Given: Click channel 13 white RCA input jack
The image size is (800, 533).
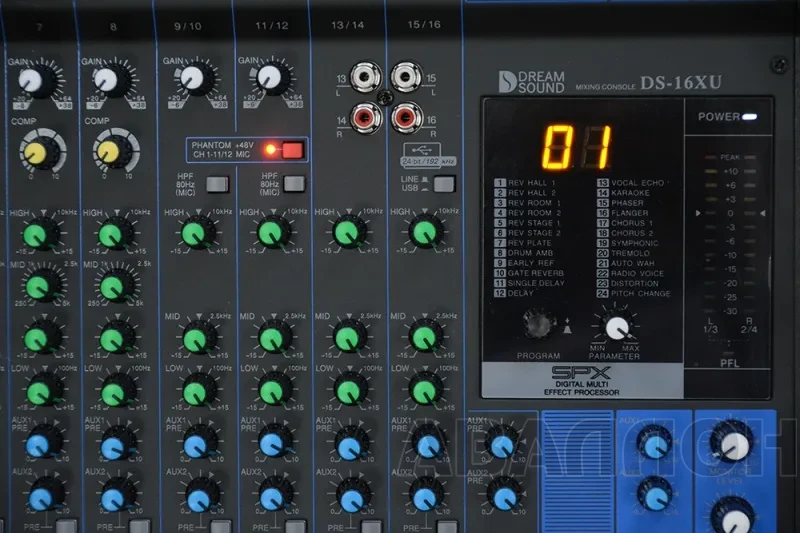Looking at the screenshot, I should pyautogui.click(x=365, y=77).
